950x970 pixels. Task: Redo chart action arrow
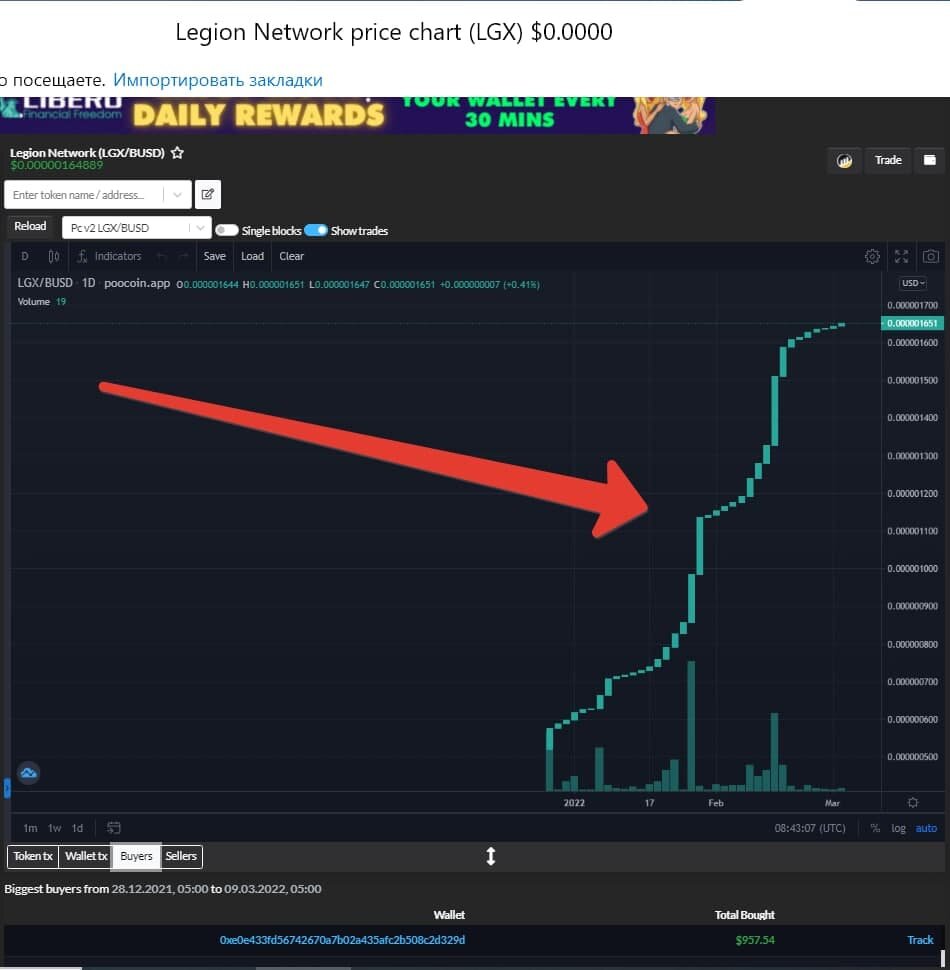[183, 256]
